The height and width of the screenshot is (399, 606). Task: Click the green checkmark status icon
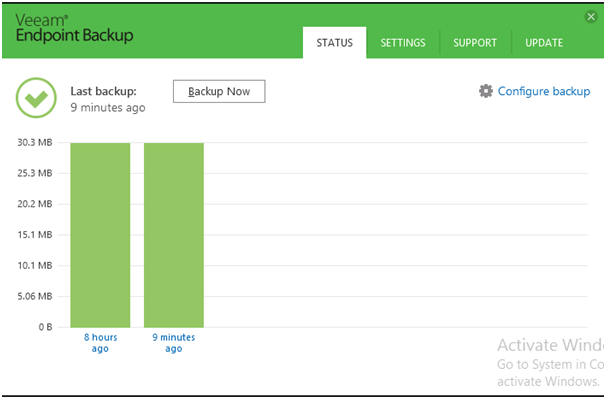tap(36, 98)
